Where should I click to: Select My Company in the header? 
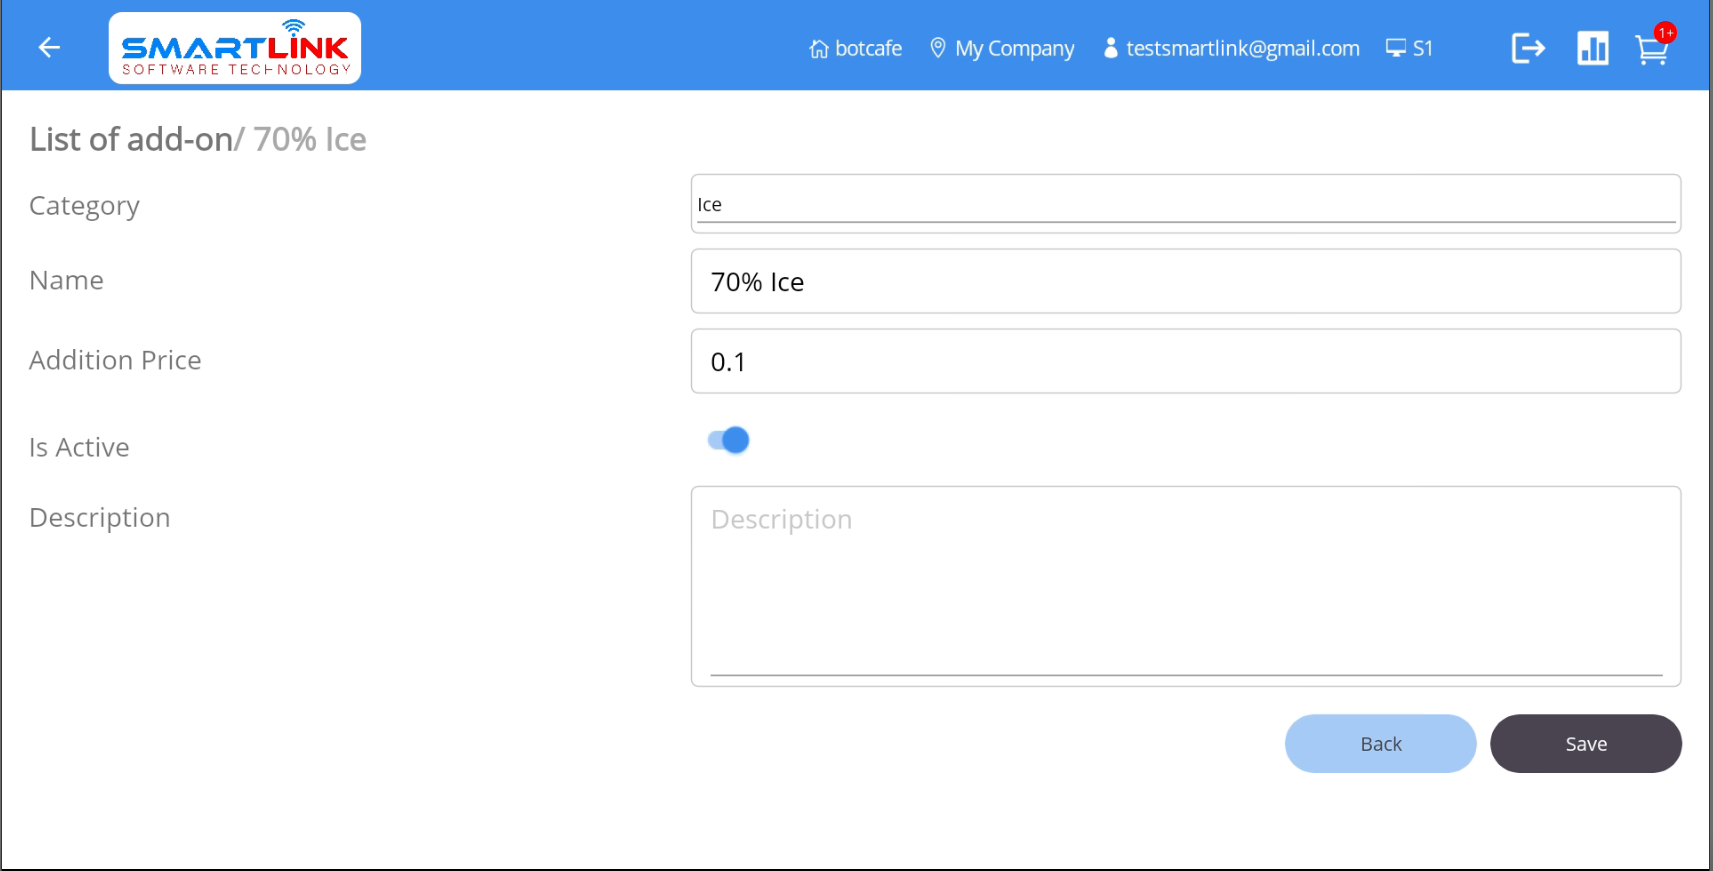[x=1014, y=49]
